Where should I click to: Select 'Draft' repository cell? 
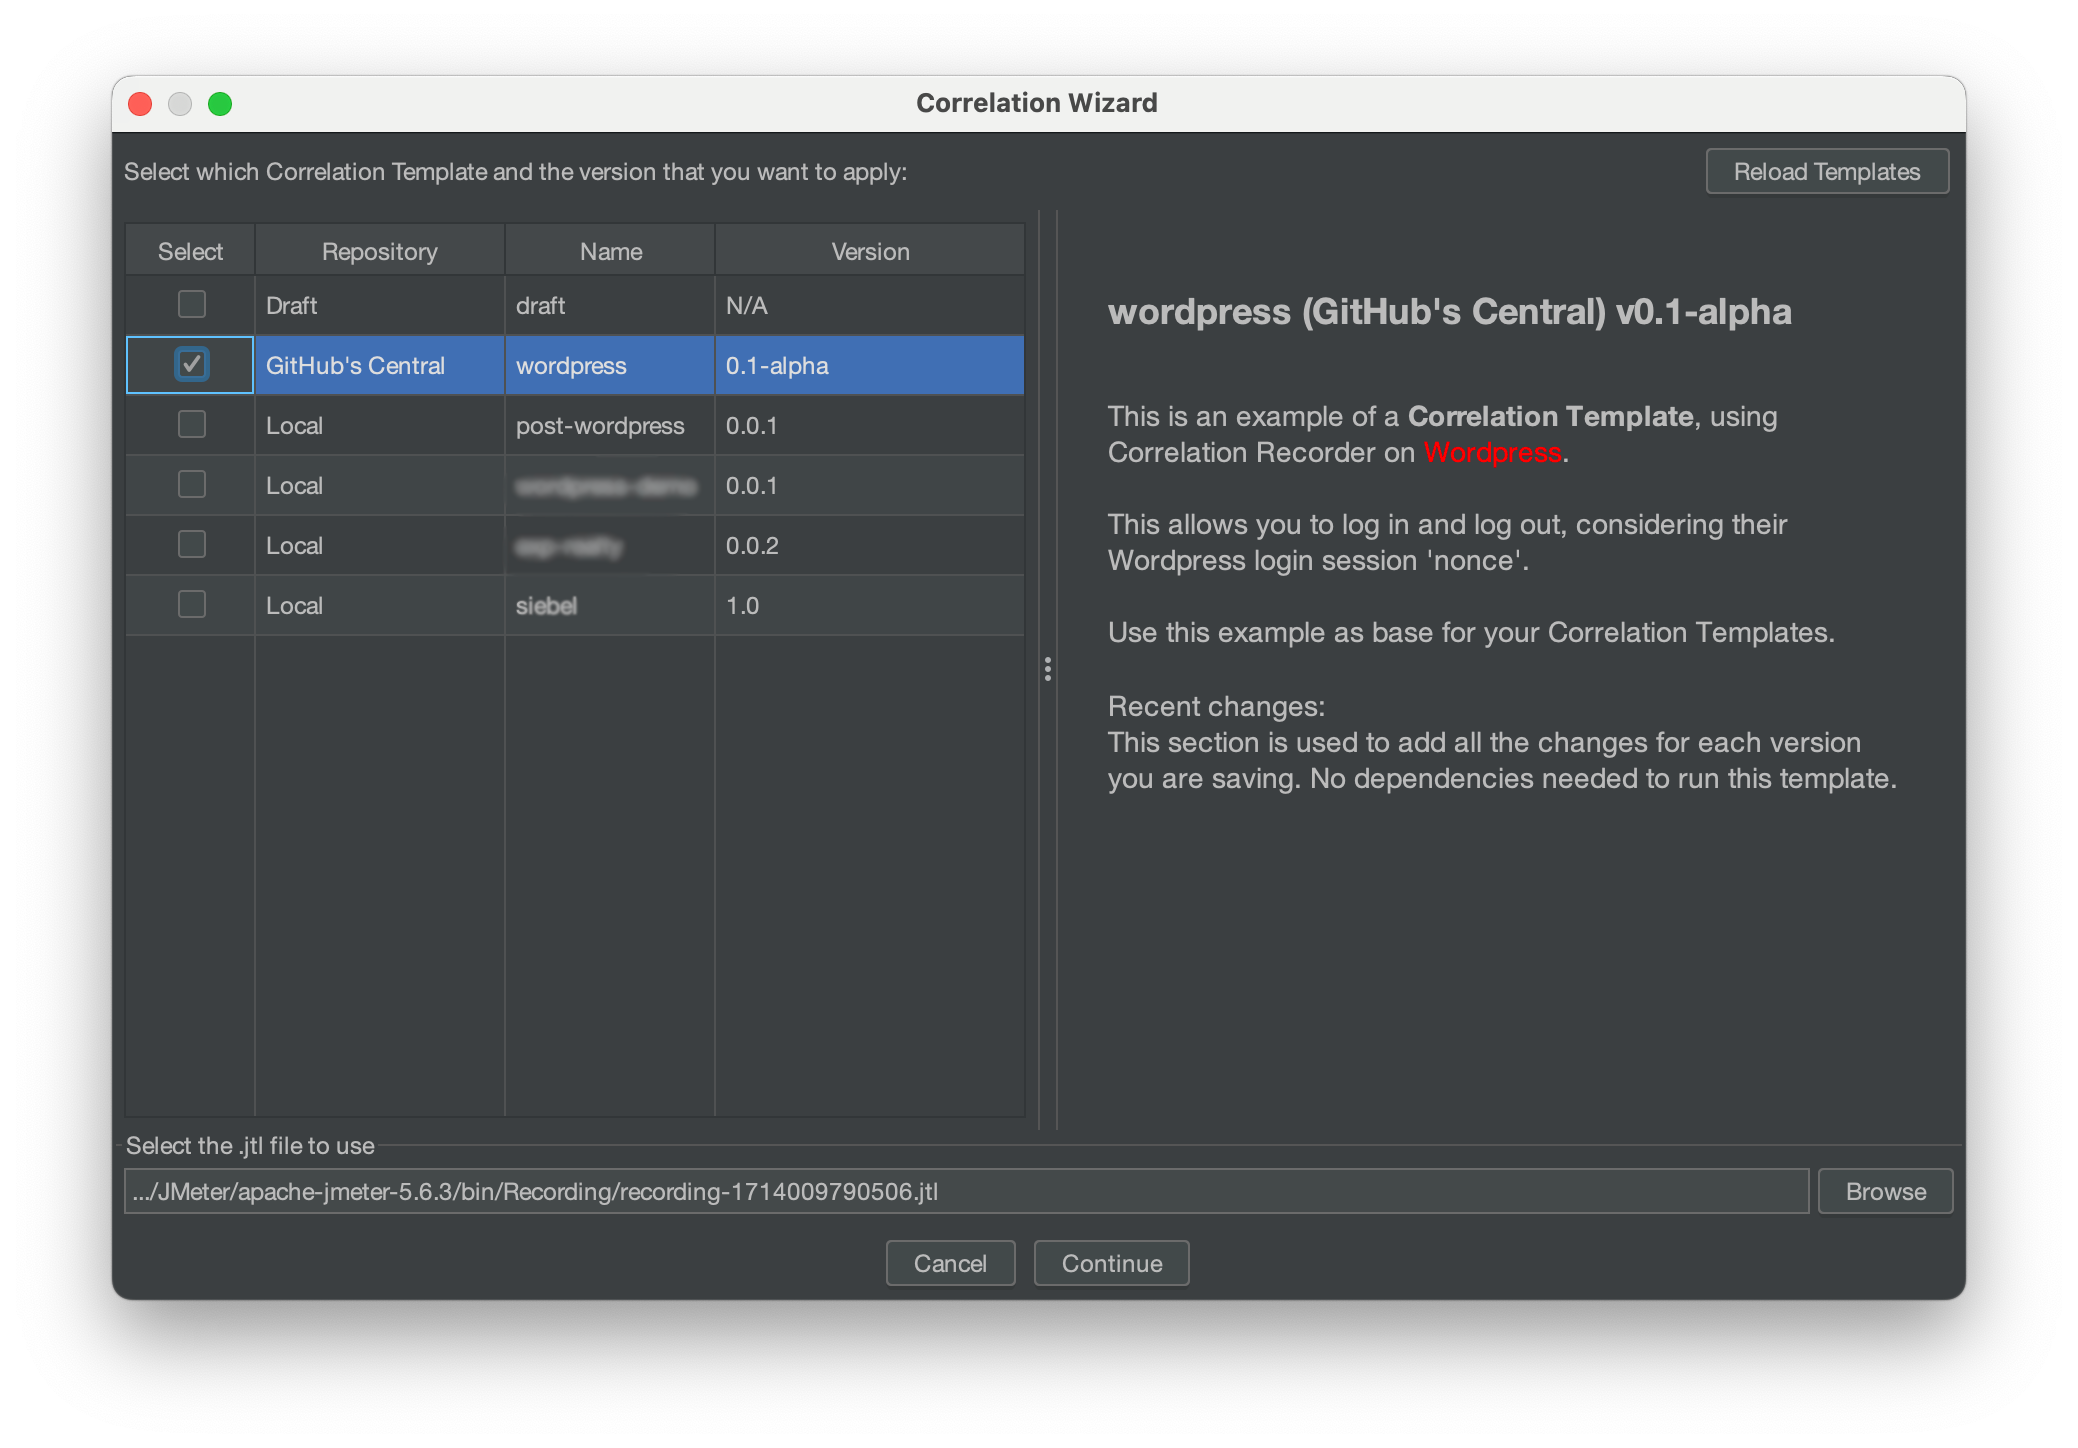380,305
